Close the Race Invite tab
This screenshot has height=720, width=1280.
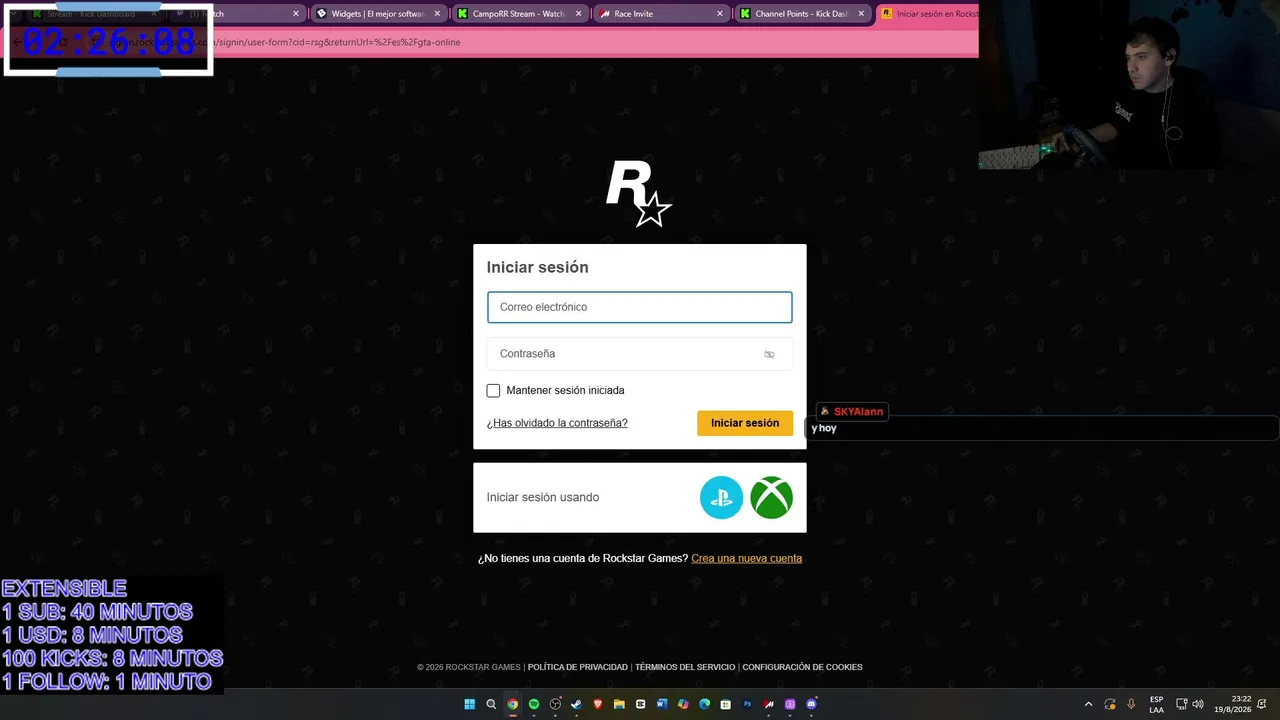720,14
